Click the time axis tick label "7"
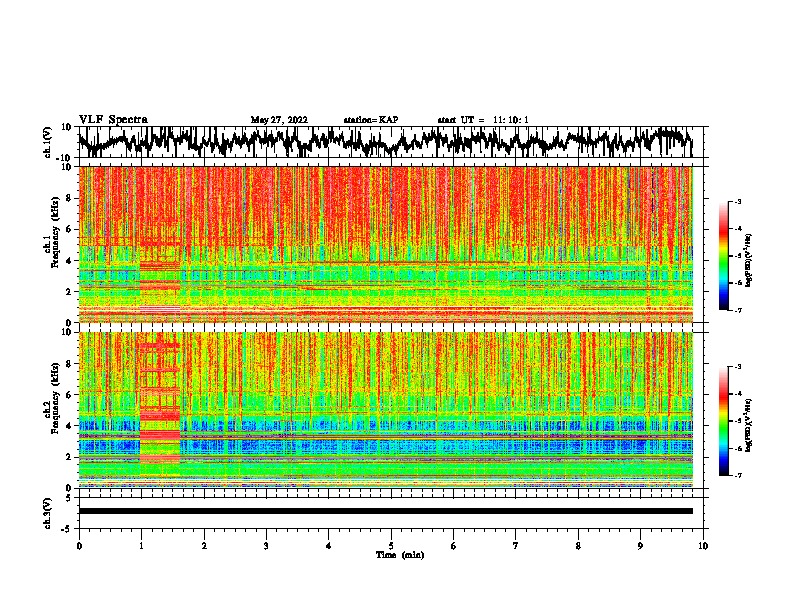 click(516, 546)
